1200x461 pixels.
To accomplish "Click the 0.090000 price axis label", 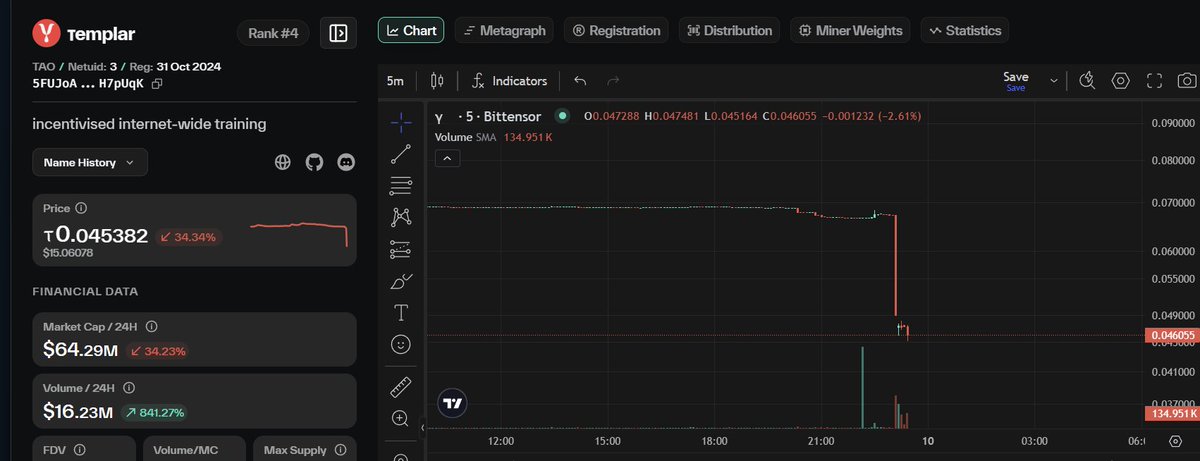I will click(1171, 123).
